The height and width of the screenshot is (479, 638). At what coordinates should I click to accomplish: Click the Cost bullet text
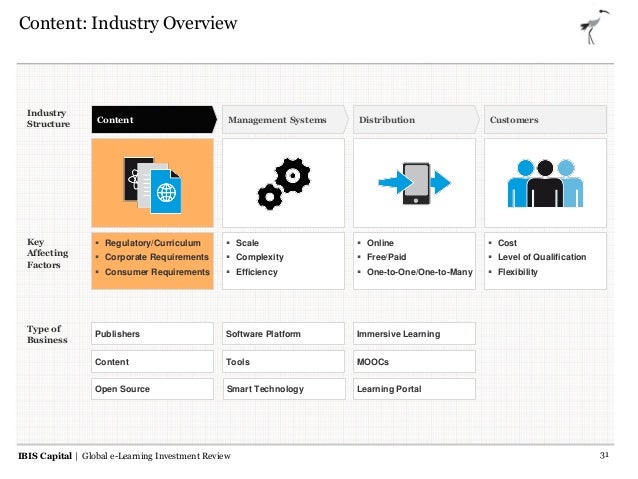point(507,243)
